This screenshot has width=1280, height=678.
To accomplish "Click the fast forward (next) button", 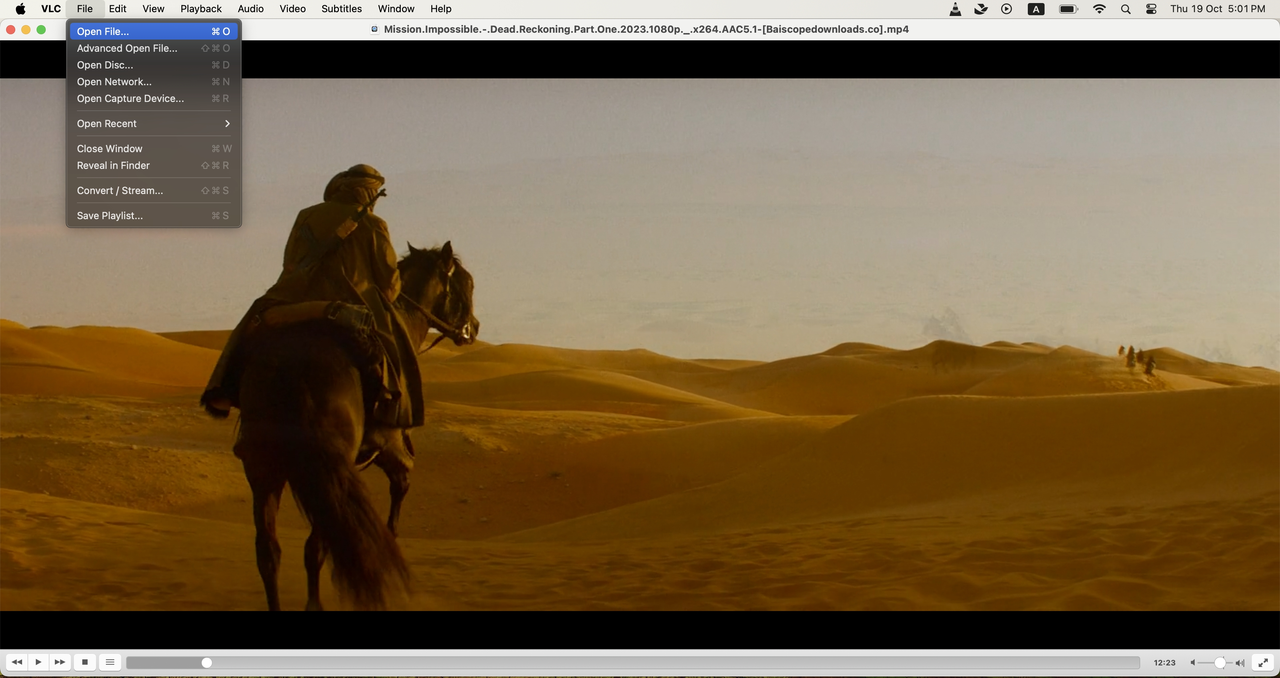I will [60, 662].
